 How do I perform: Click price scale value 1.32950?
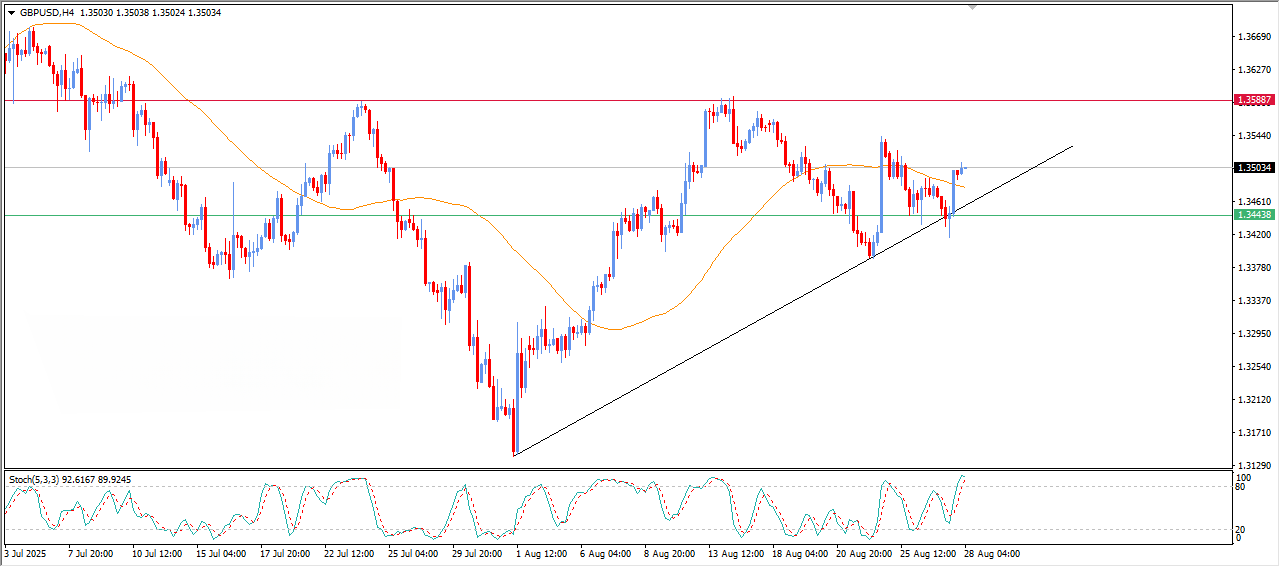[x=1254, y=334]
